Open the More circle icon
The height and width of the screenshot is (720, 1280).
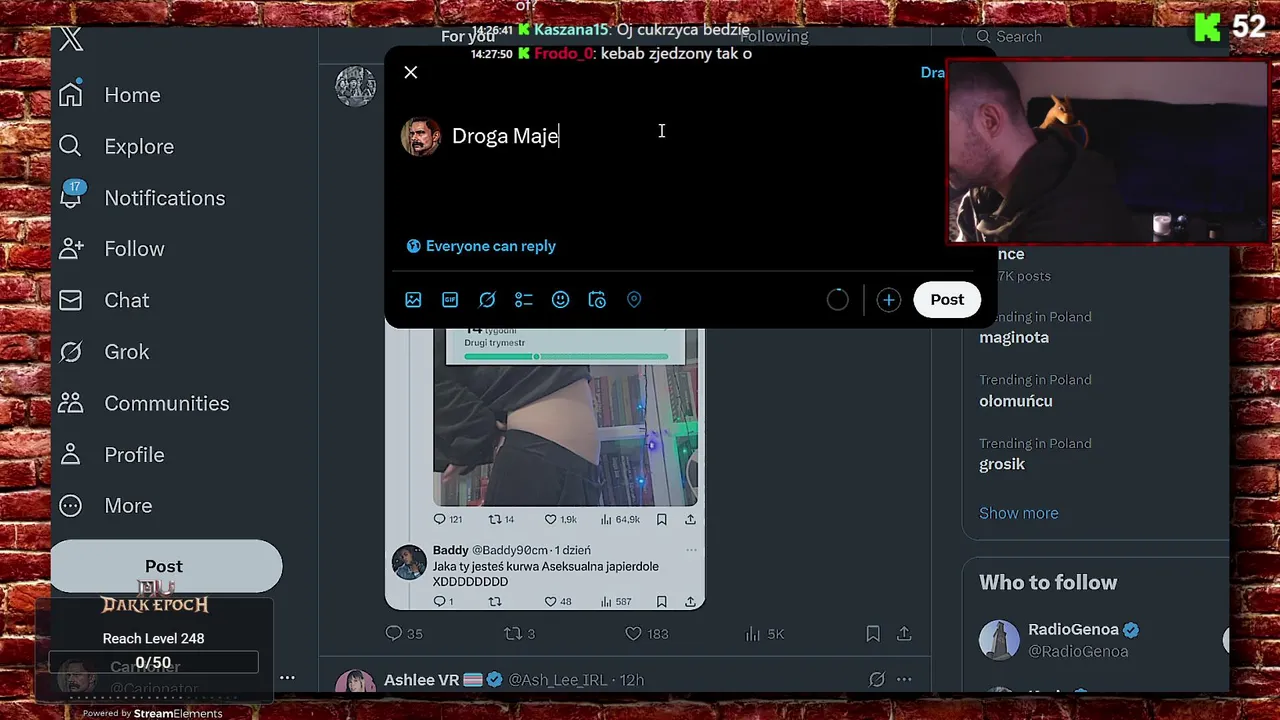tap(70, 505)
